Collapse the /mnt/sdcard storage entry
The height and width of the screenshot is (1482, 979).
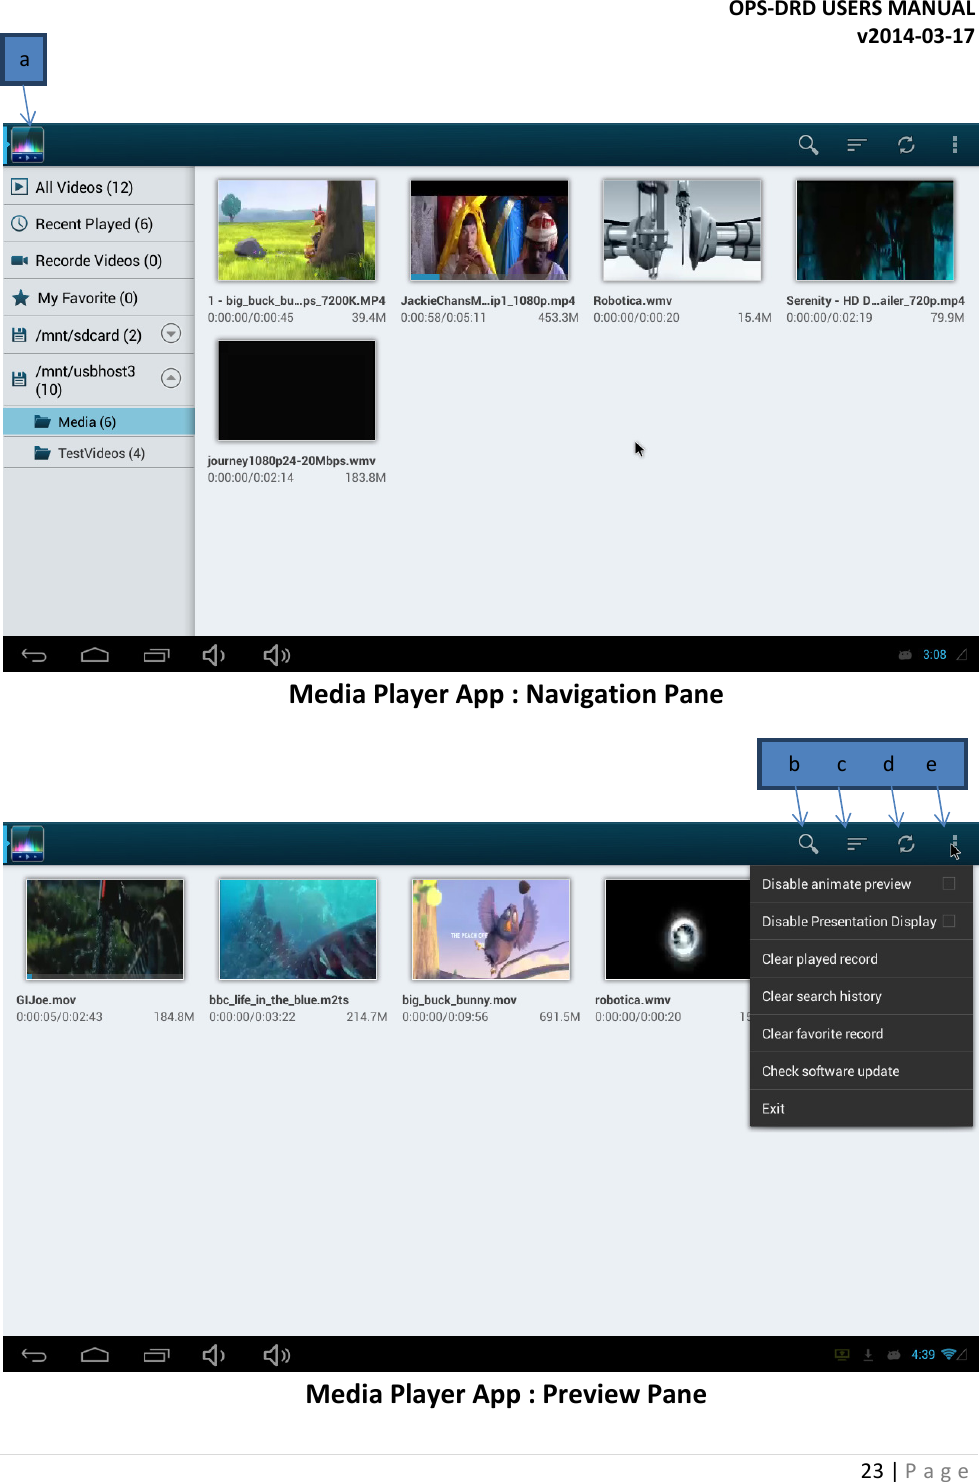(x=171, y=334)
